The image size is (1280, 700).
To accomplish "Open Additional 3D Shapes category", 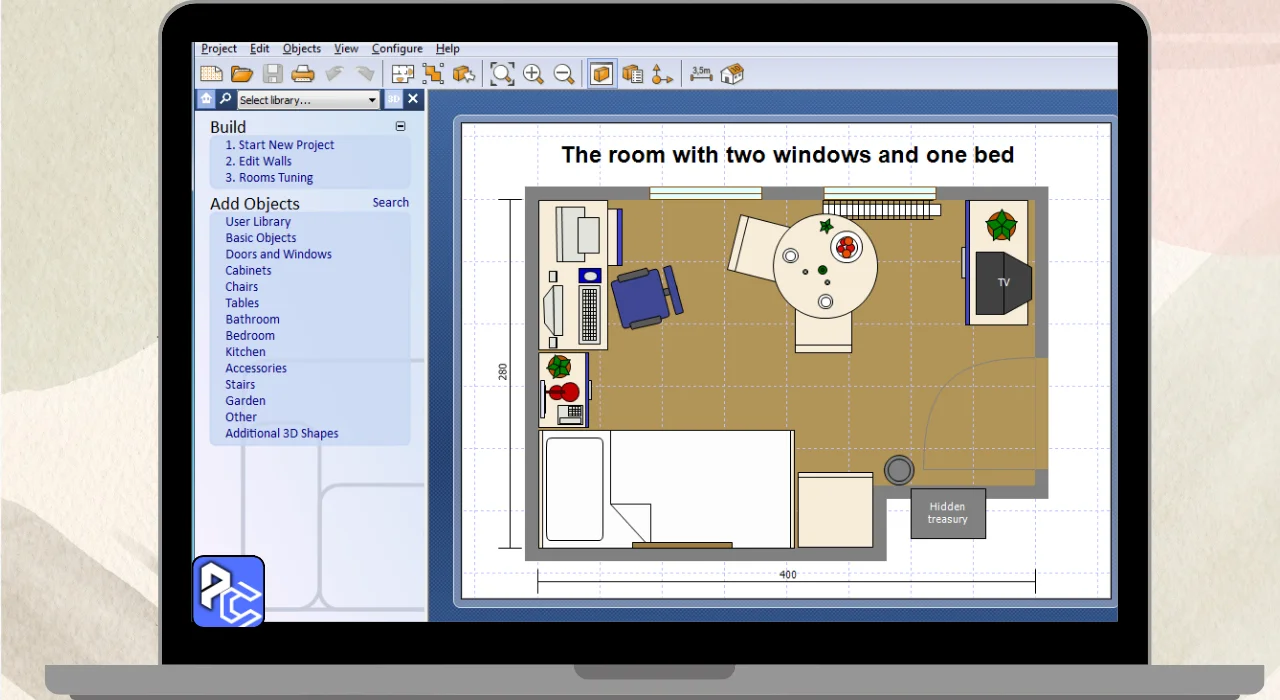I will (x=282, y=433).
